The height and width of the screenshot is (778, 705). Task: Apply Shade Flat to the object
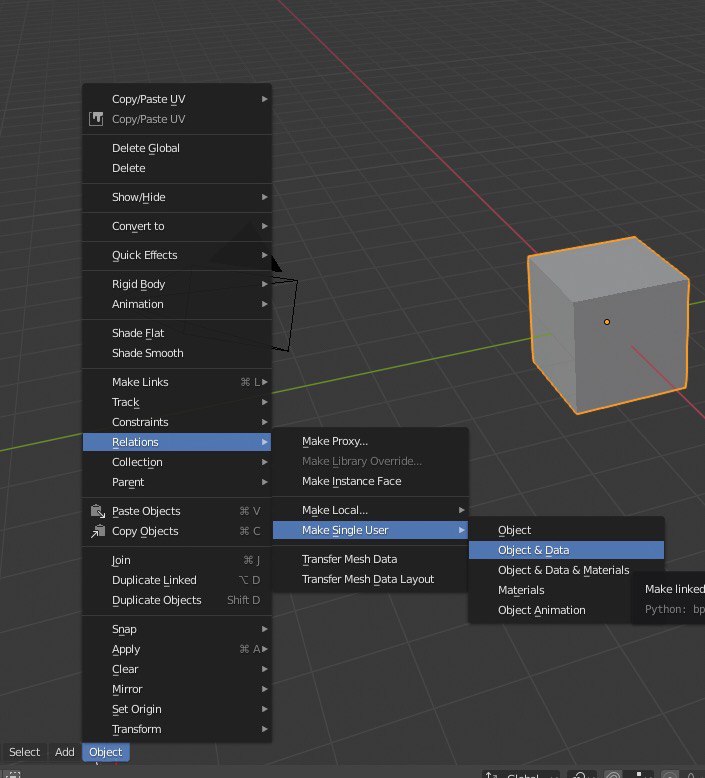coord(177,333)
